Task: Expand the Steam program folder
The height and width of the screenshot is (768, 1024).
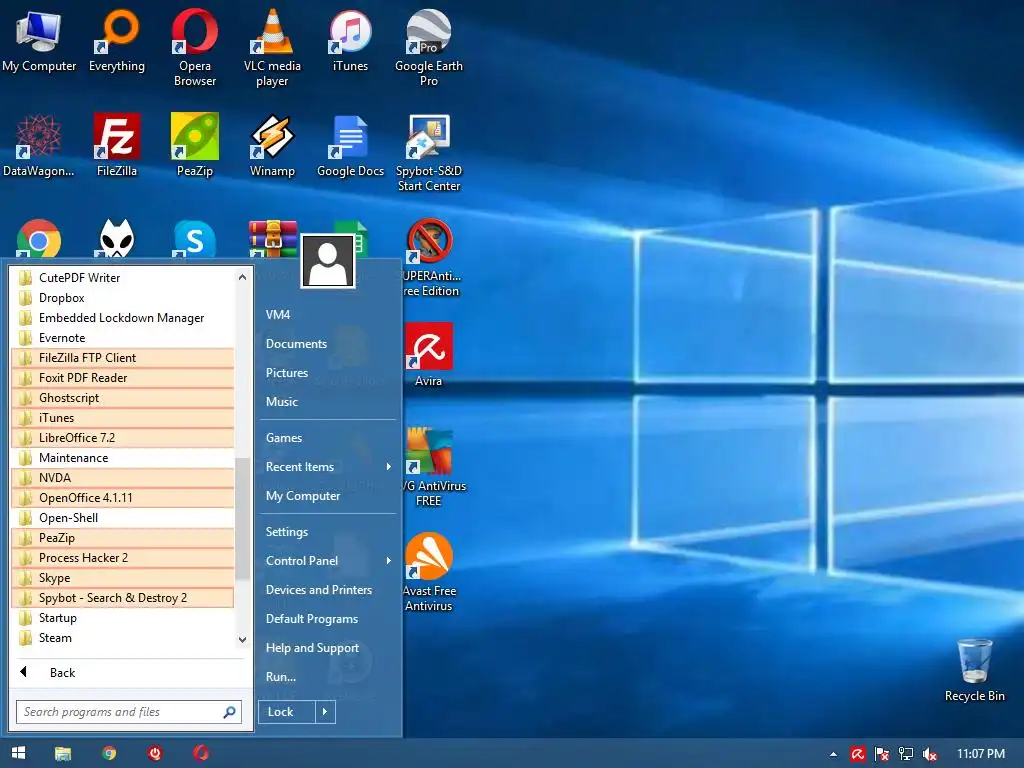Action: (123, 638)
